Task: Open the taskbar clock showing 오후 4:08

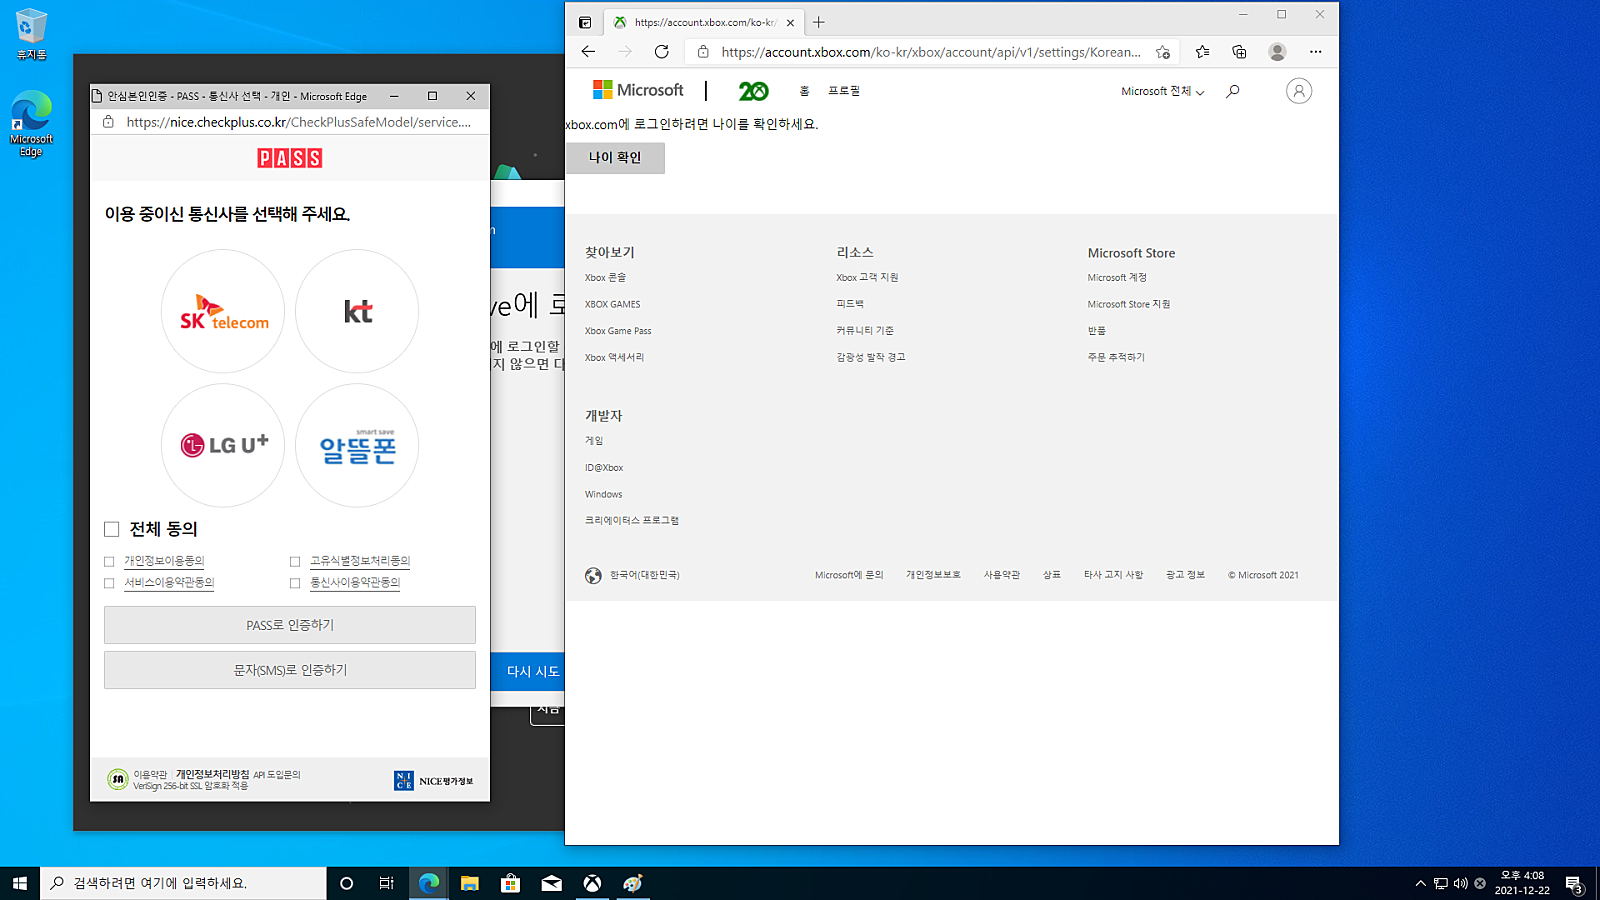Action: click(x=1522, y=883)
